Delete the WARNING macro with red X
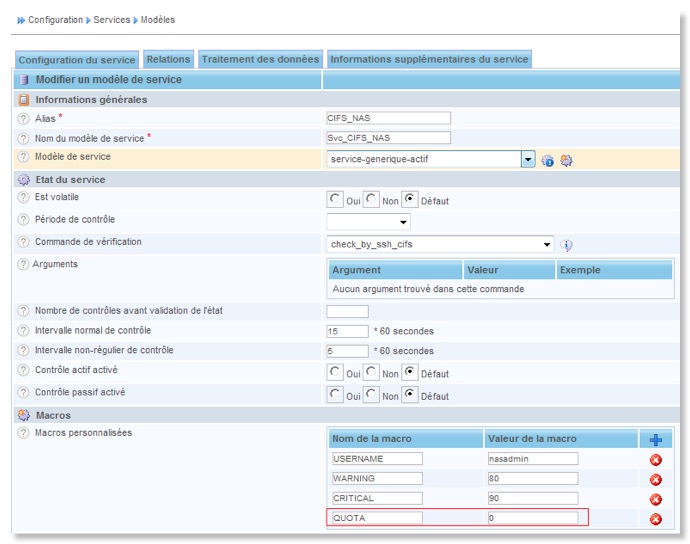 [656, 479]
